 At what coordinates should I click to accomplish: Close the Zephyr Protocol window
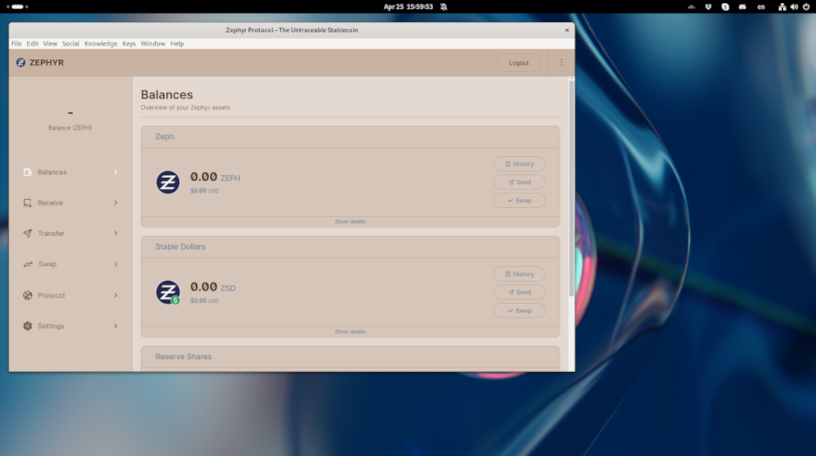click(x=567, y=30)
